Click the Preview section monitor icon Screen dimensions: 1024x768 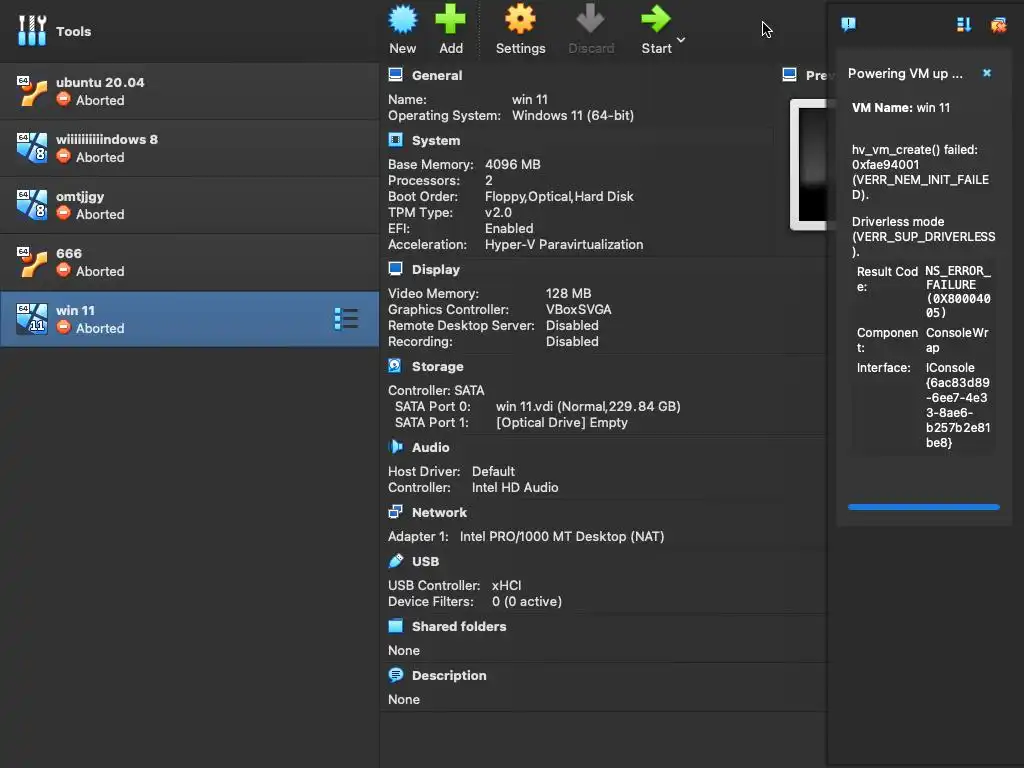(789, 74)
